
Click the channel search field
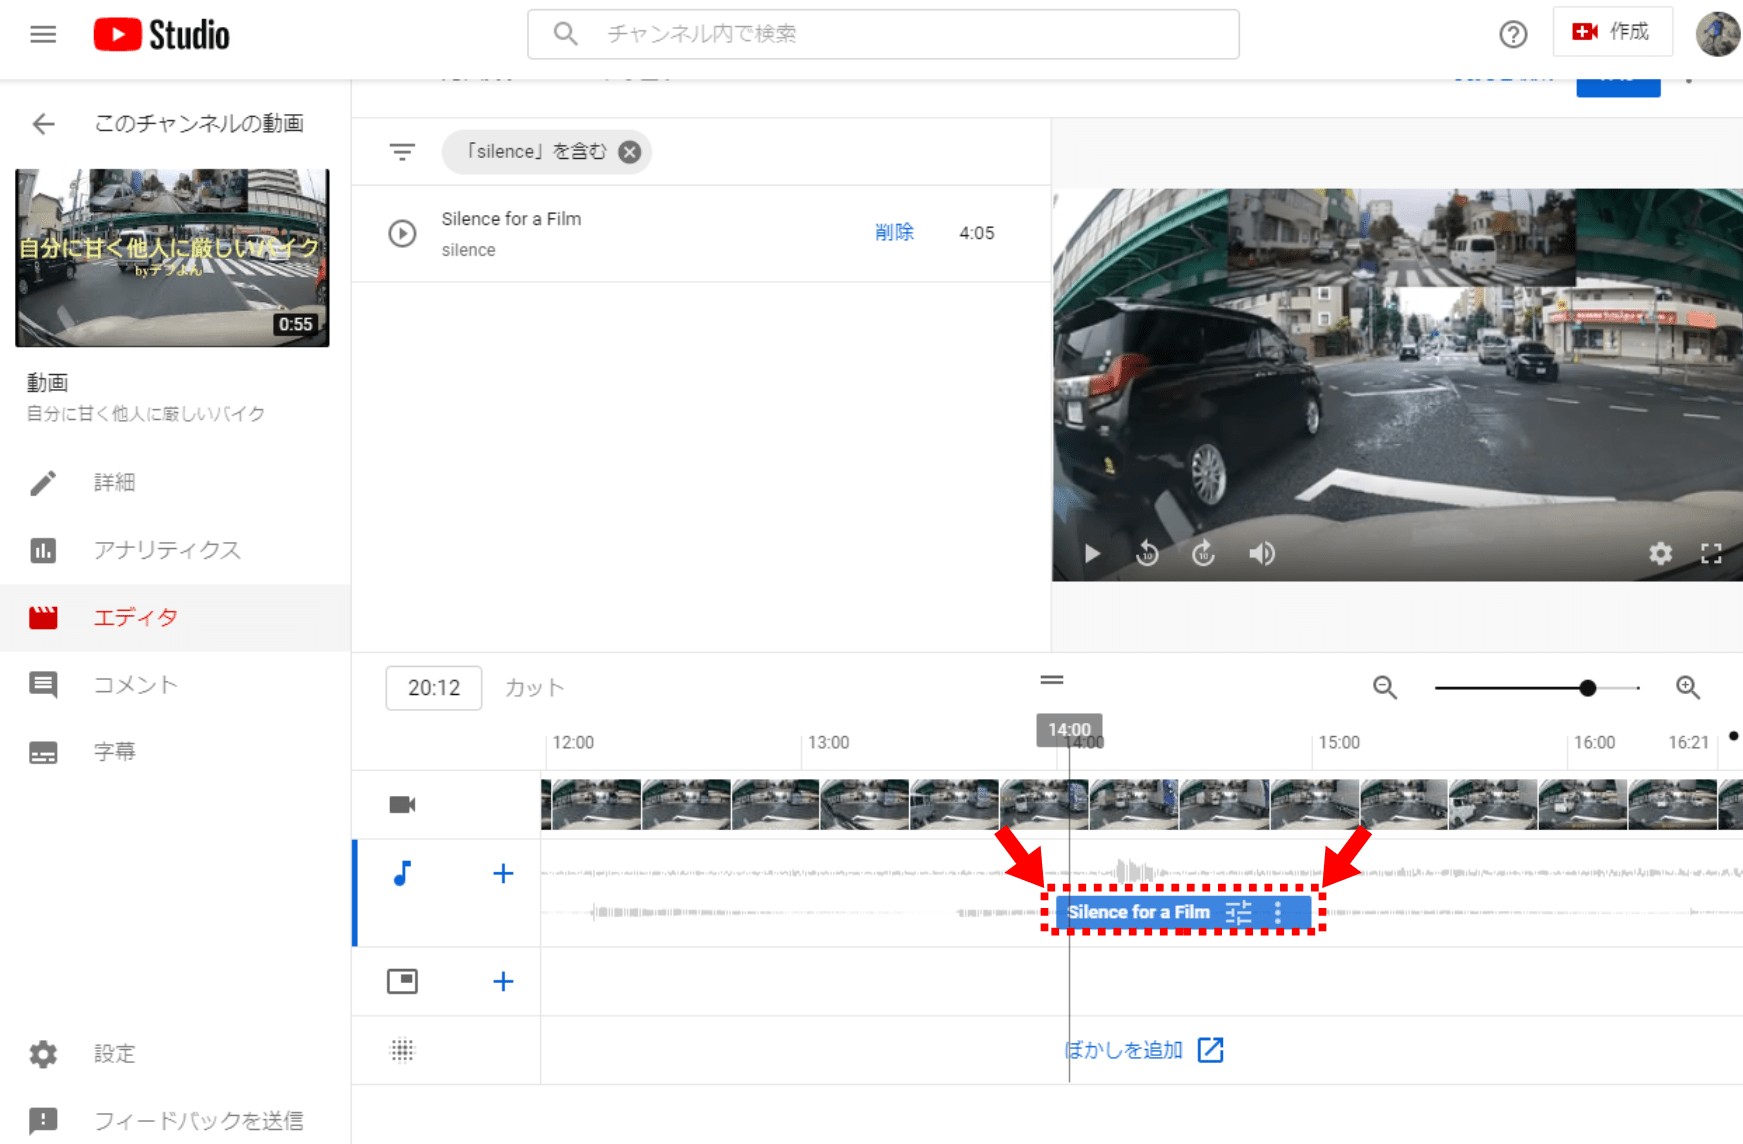pos(883,34)
